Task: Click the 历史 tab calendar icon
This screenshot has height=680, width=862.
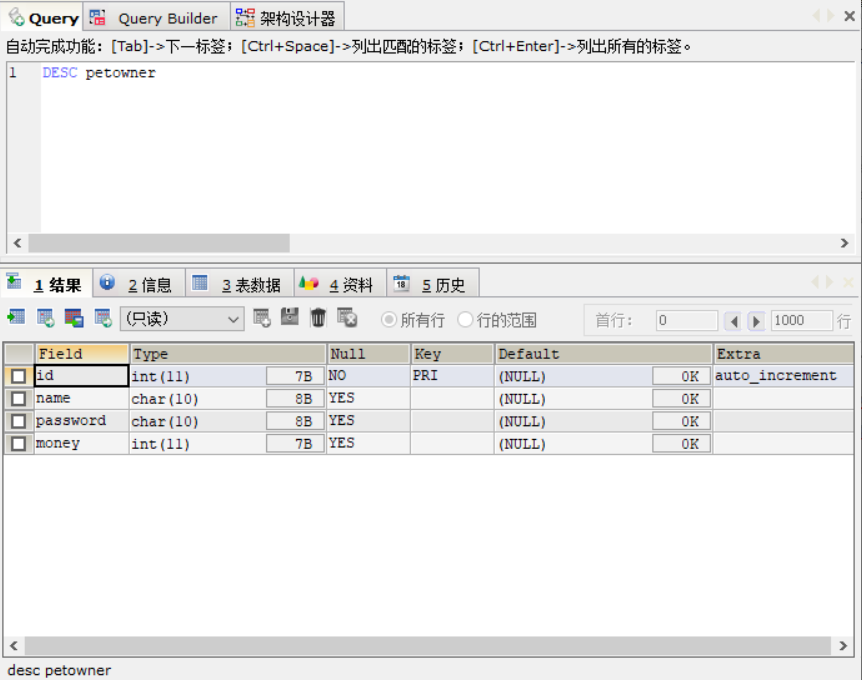Action: tap(402, 283)
